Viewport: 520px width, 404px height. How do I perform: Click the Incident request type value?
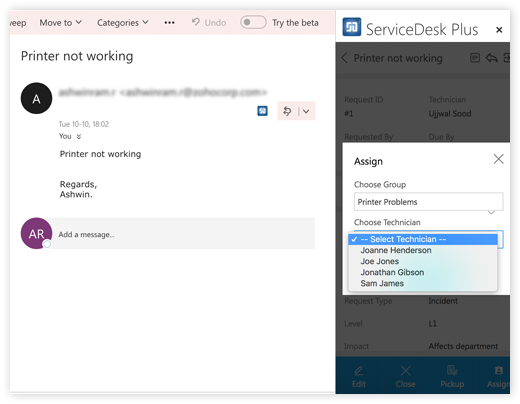click(443, 301)
